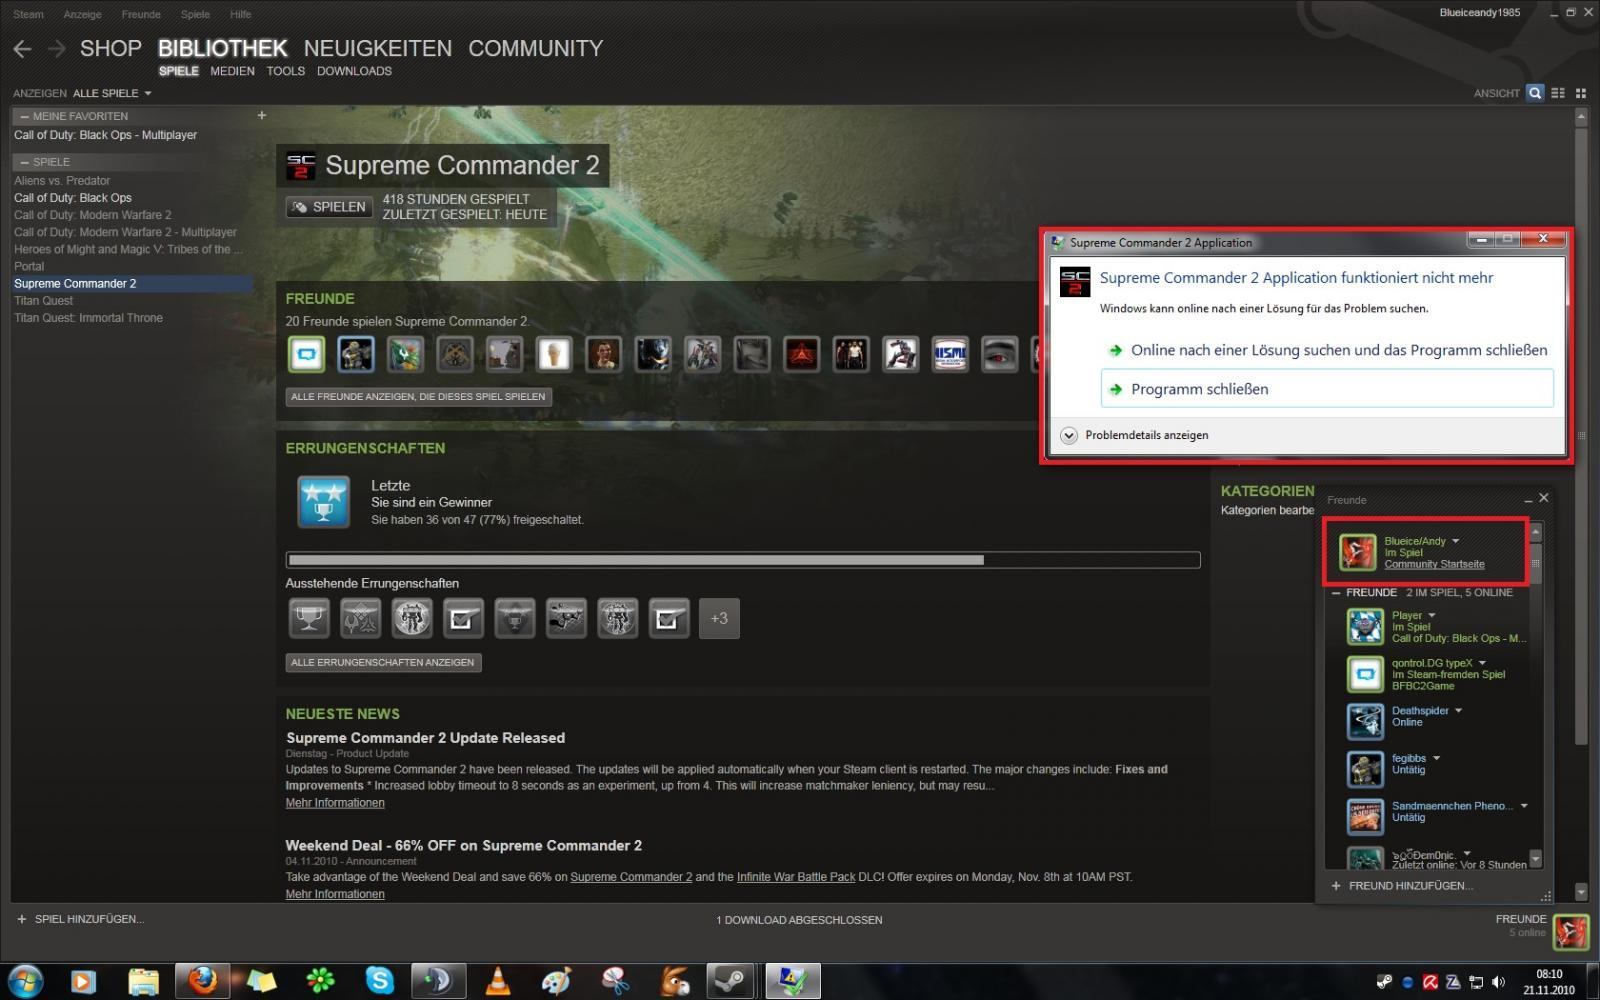Click Alle Freunde anzeigen, die dieses Spiel spielen

pos(418,397)
